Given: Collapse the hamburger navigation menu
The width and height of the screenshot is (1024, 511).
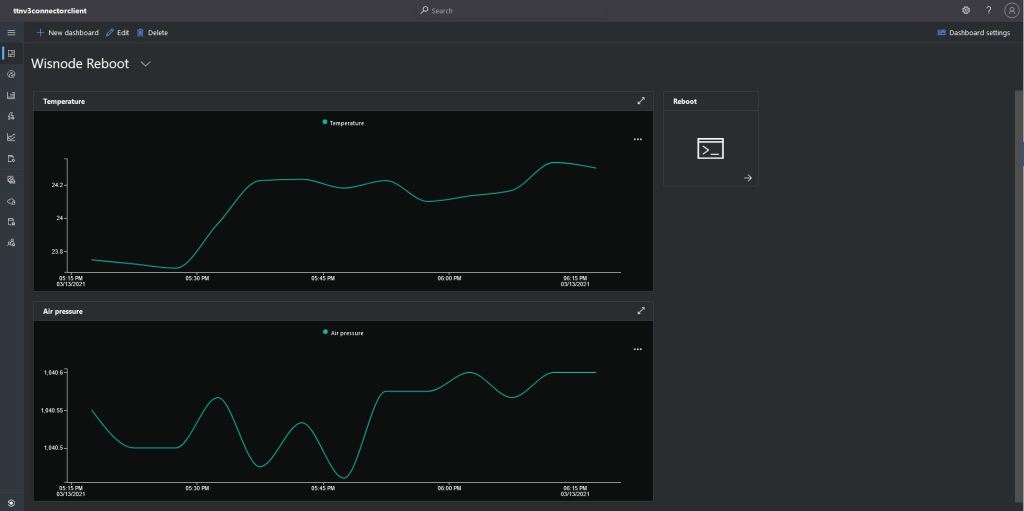Looking at the screenshot, I should [x=11, y=33].
